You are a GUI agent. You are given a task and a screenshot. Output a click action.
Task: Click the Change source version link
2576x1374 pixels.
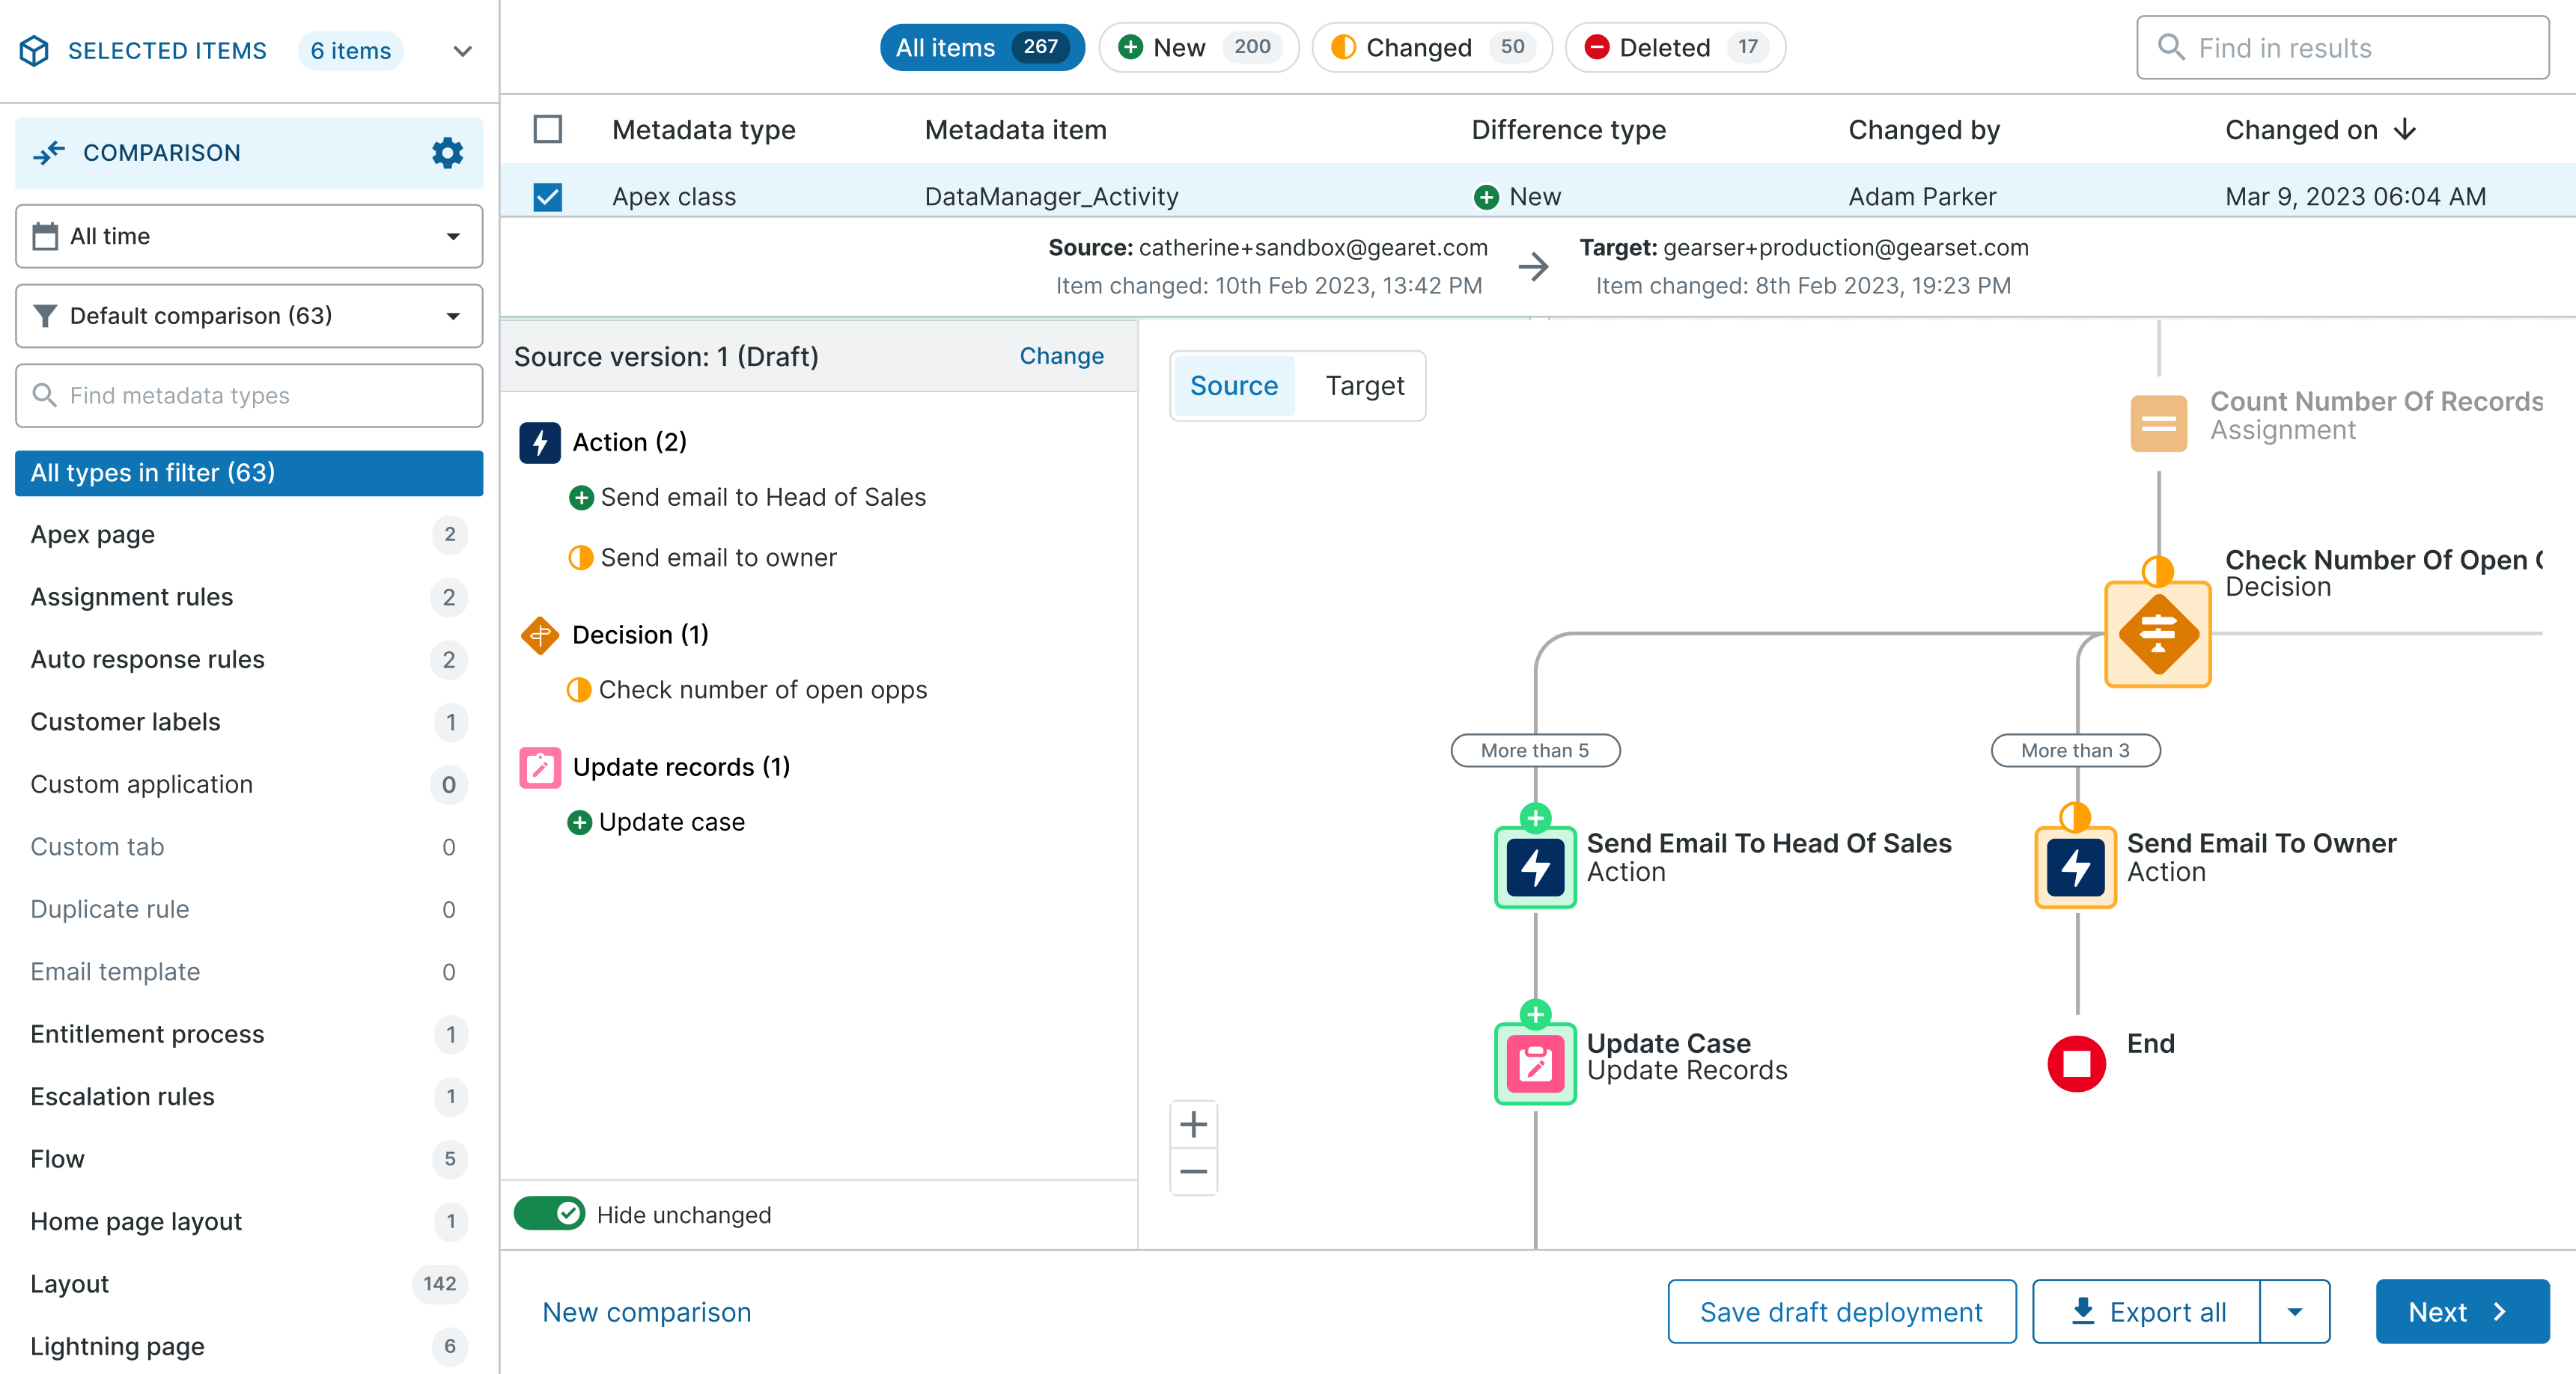click(x=1061, y=356)
